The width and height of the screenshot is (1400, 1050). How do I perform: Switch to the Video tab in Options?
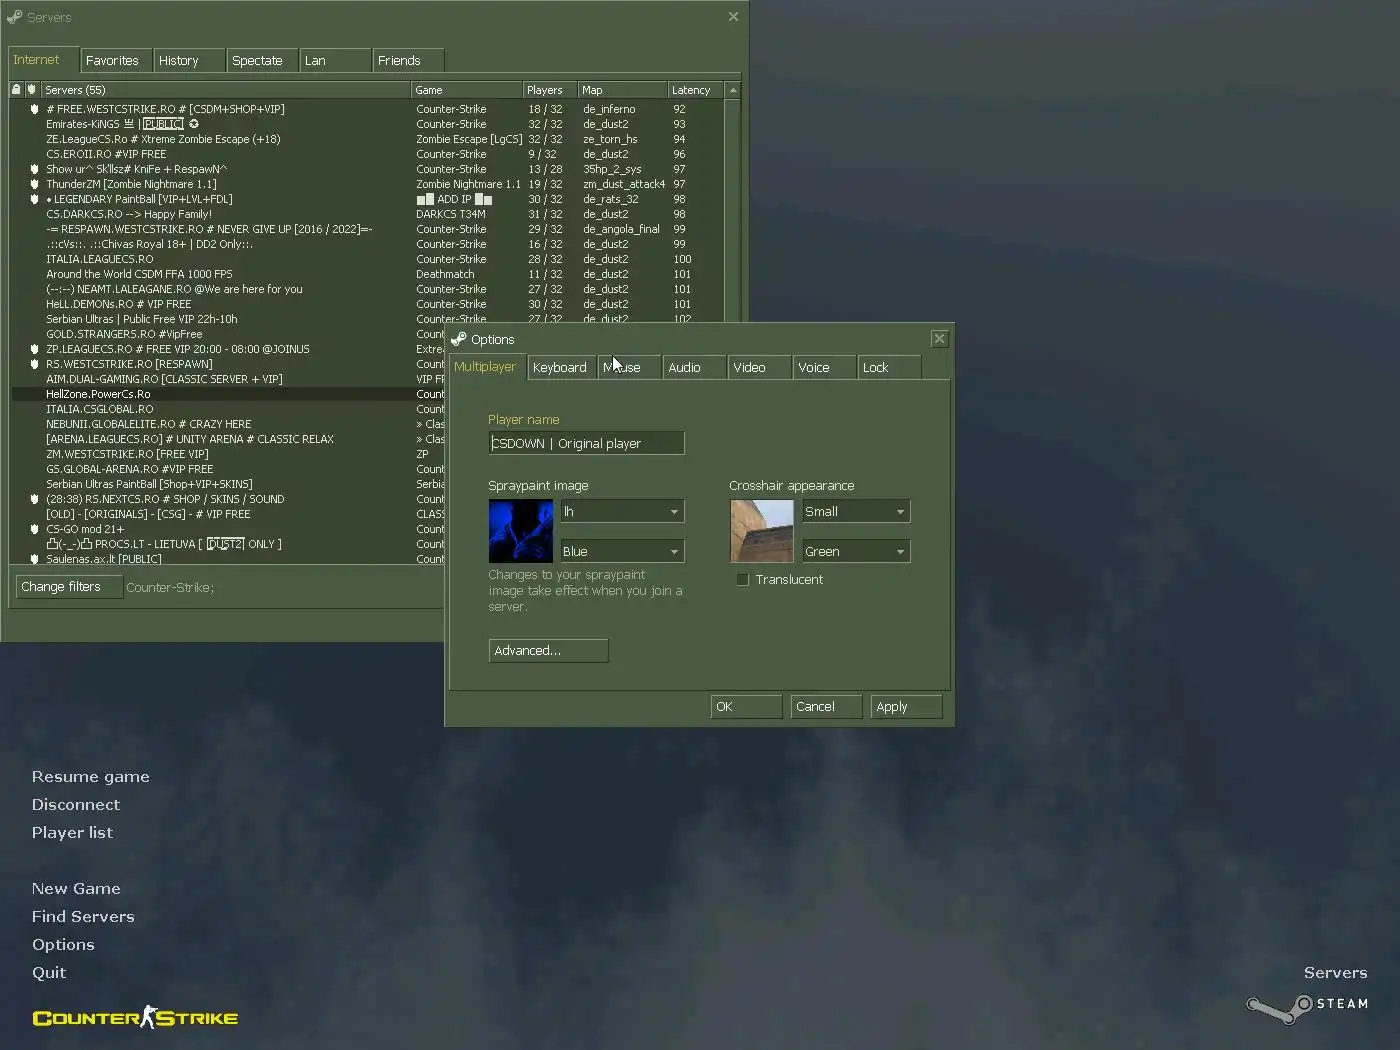pyautogui.click(x=759, y=367)
